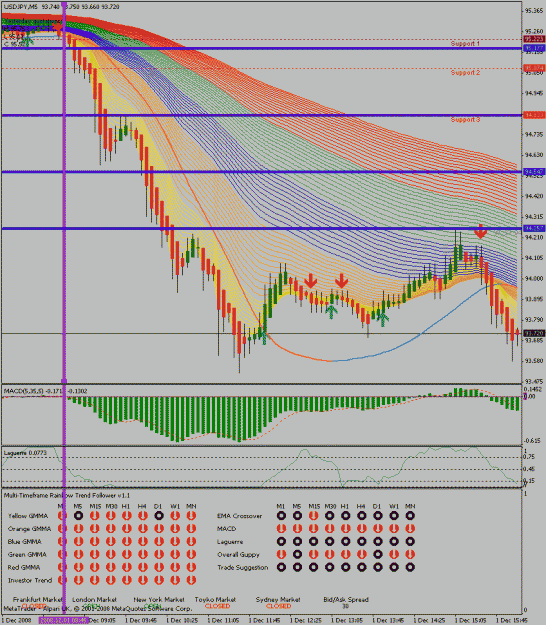546x625 pixels.
Task: Click the Yellow GMMA D1 black ring indicator
Action: pyautogui.click(x=159, y=515)
